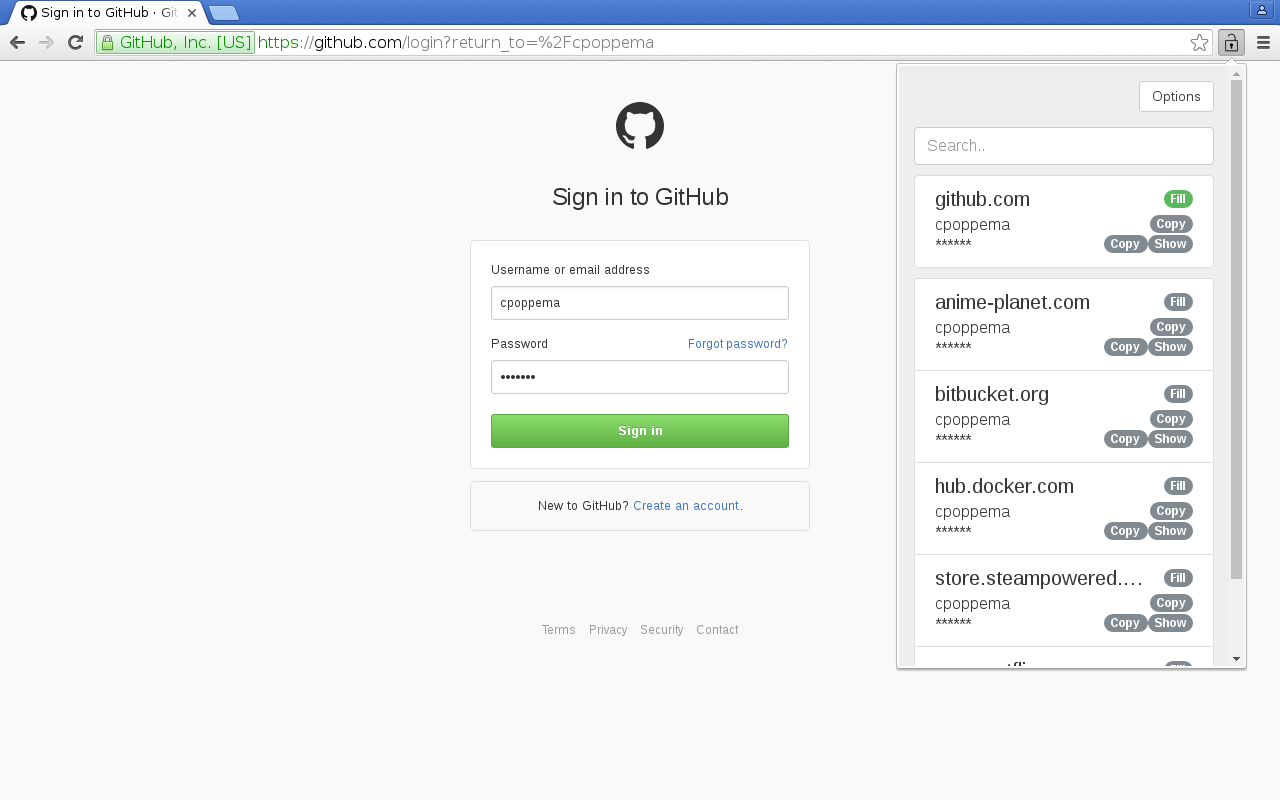Click the Search field in the extension
The image size is (1280, 800).
[x=1063, y=145]
